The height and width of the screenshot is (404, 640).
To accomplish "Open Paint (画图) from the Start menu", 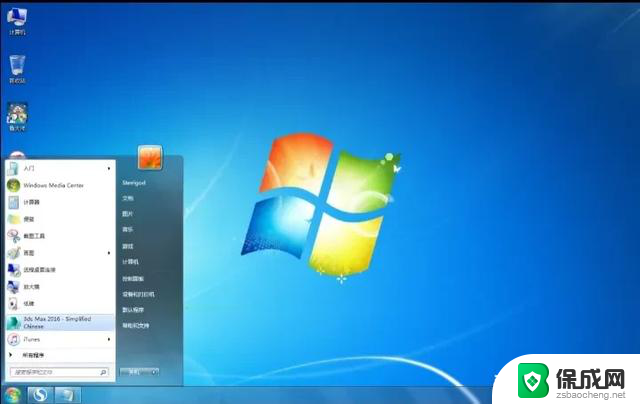I will tap(60, 253).
